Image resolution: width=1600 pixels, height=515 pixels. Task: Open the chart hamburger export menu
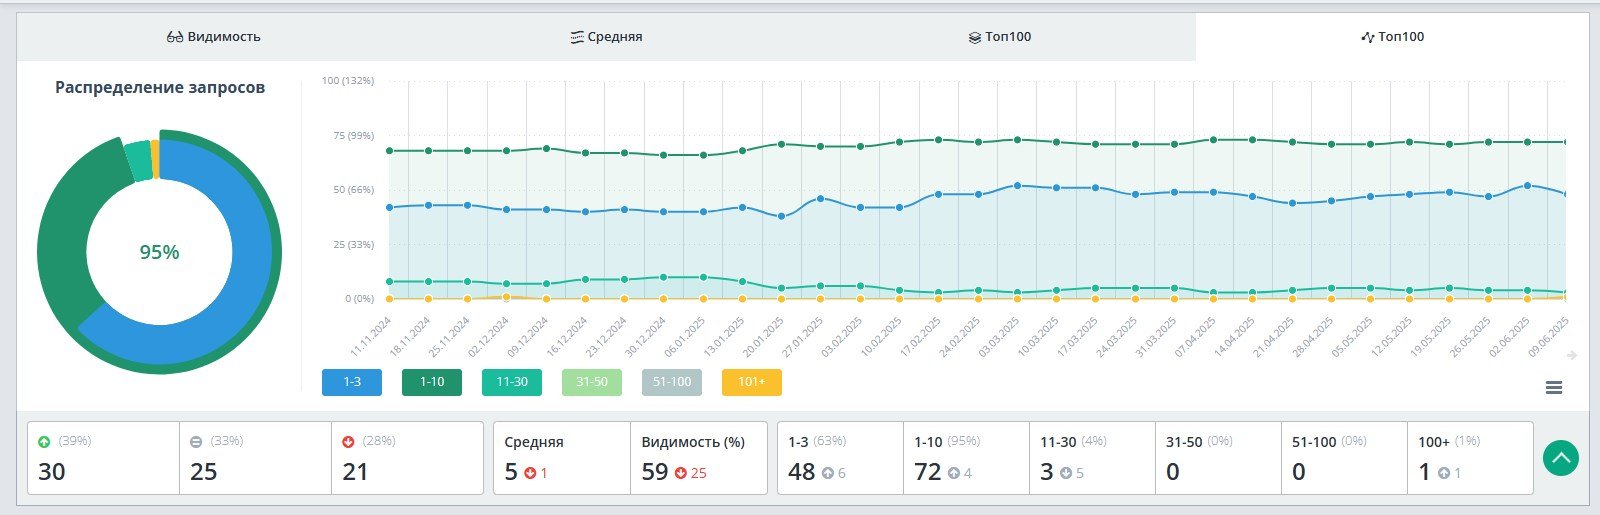(x=1554, y=387)
